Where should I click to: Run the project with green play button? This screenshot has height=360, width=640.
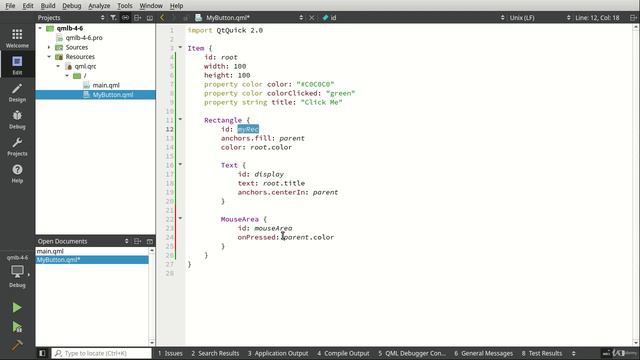click(17, 307)
